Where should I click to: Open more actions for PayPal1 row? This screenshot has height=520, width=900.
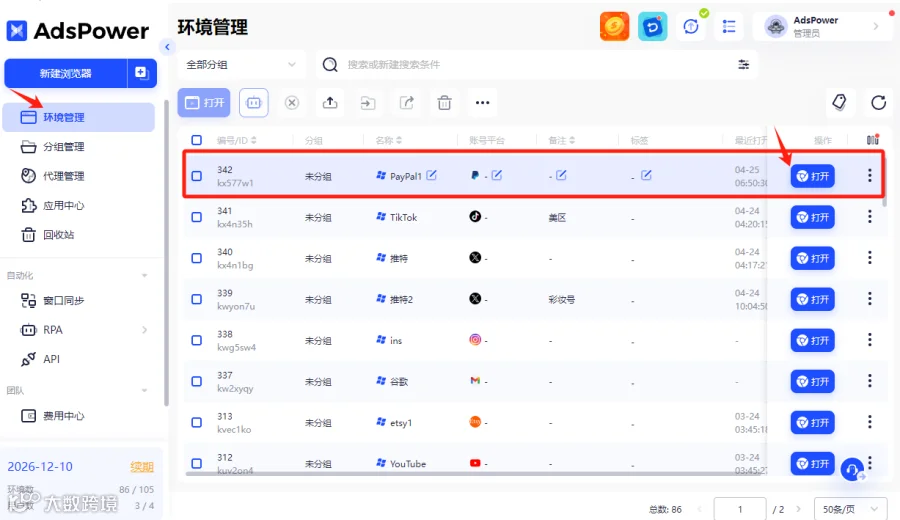(870, 176)
